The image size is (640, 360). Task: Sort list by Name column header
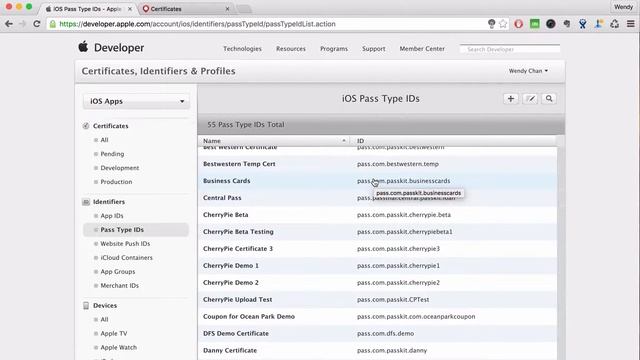pos(273,140)
